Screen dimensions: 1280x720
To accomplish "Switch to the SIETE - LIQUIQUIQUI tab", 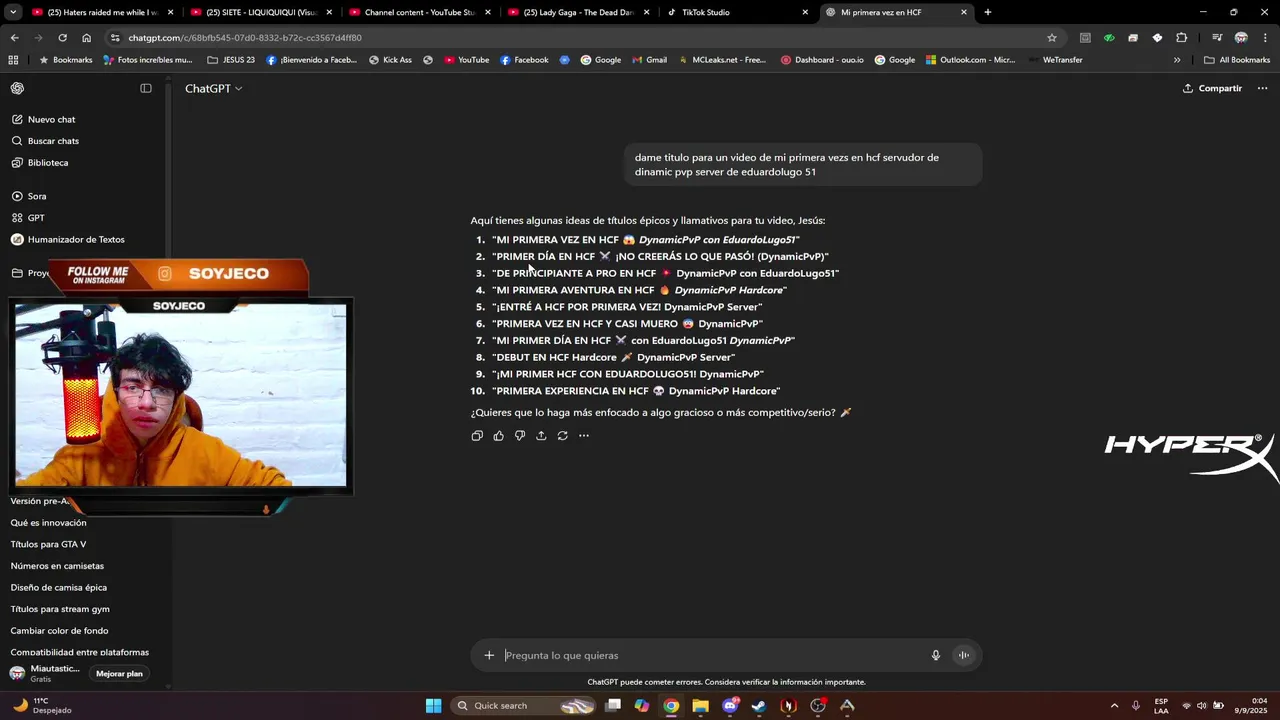I will point(260,12).
